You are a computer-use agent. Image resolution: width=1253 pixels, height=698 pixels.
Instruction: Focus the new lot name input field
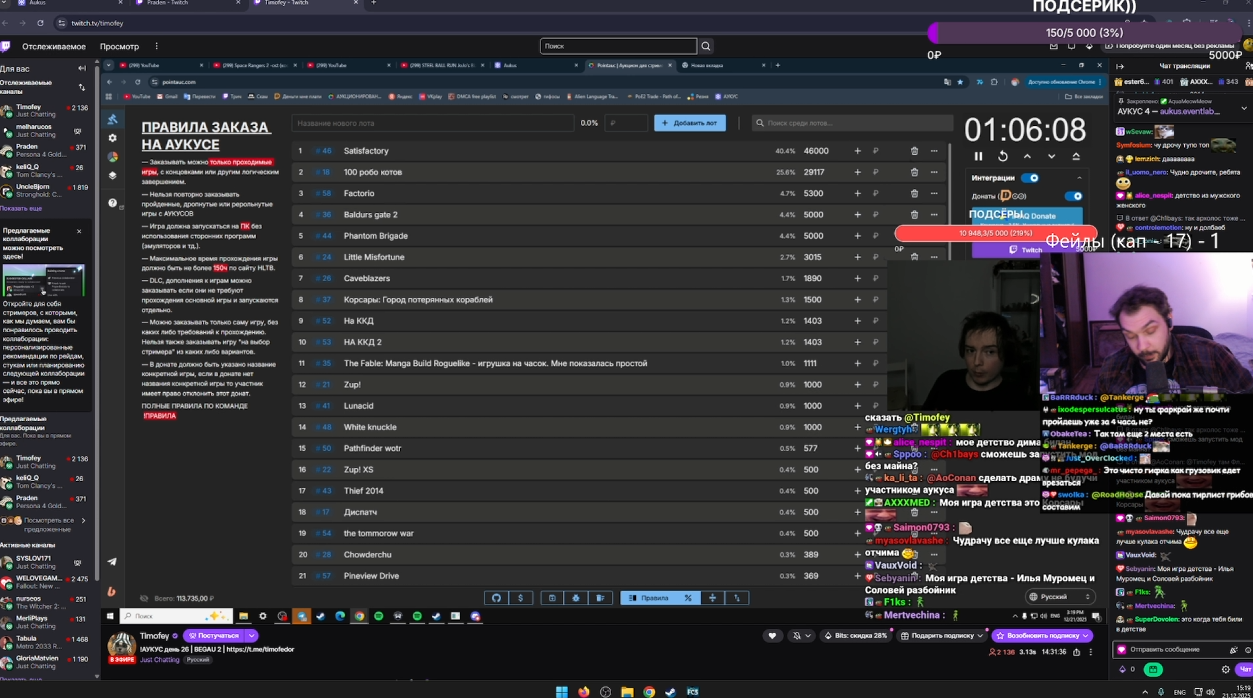point(435,123)
